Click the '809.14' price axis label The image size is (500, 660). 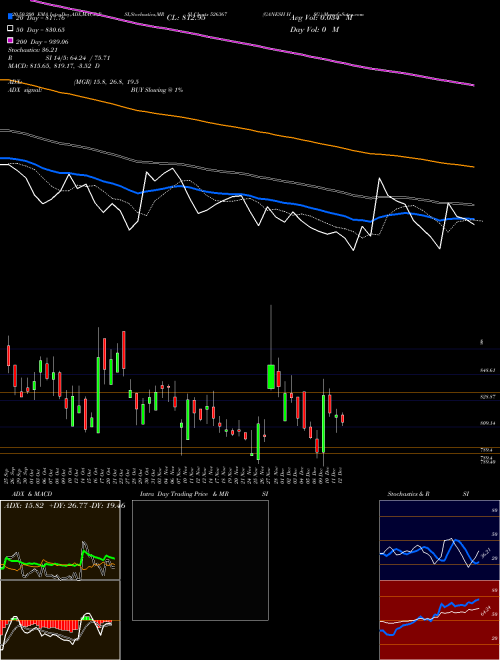pyautogui.click(x=488, y=423)
